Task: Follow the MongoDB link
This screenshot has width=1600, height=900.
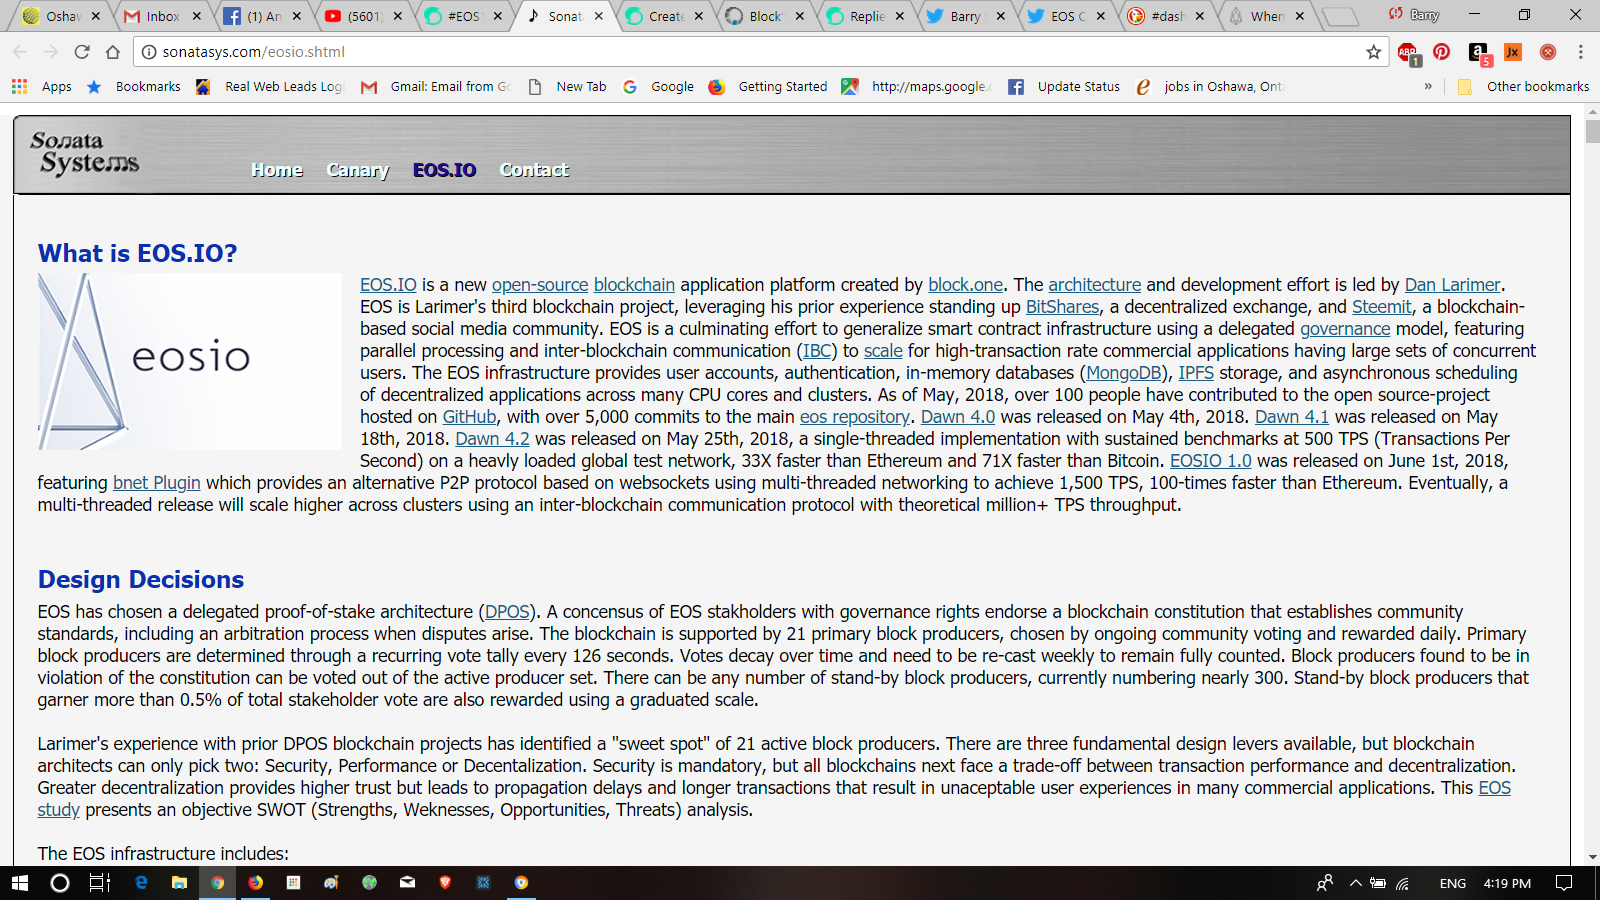Action: click(1124, 373)
